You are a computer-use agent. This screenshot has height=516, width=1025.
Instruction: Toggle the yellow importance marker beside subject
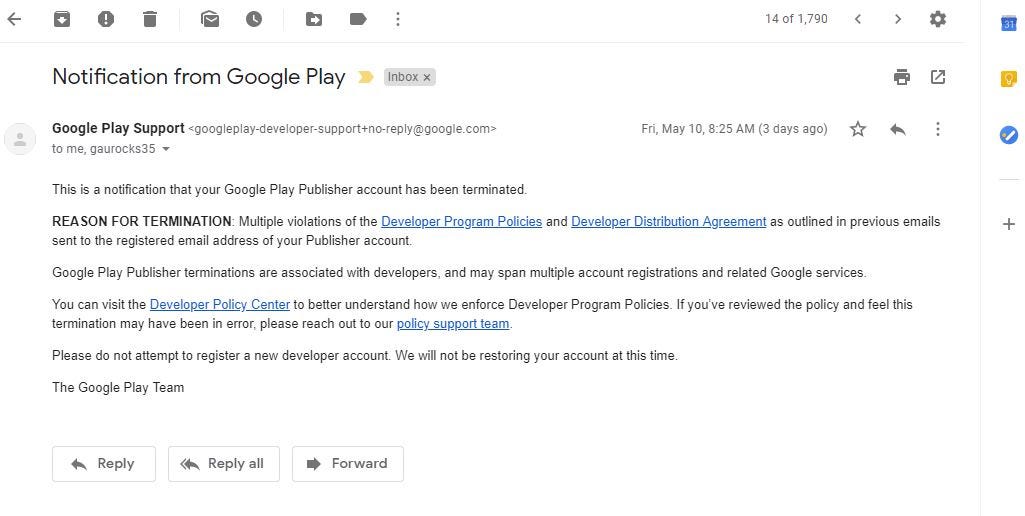point(366,77)
